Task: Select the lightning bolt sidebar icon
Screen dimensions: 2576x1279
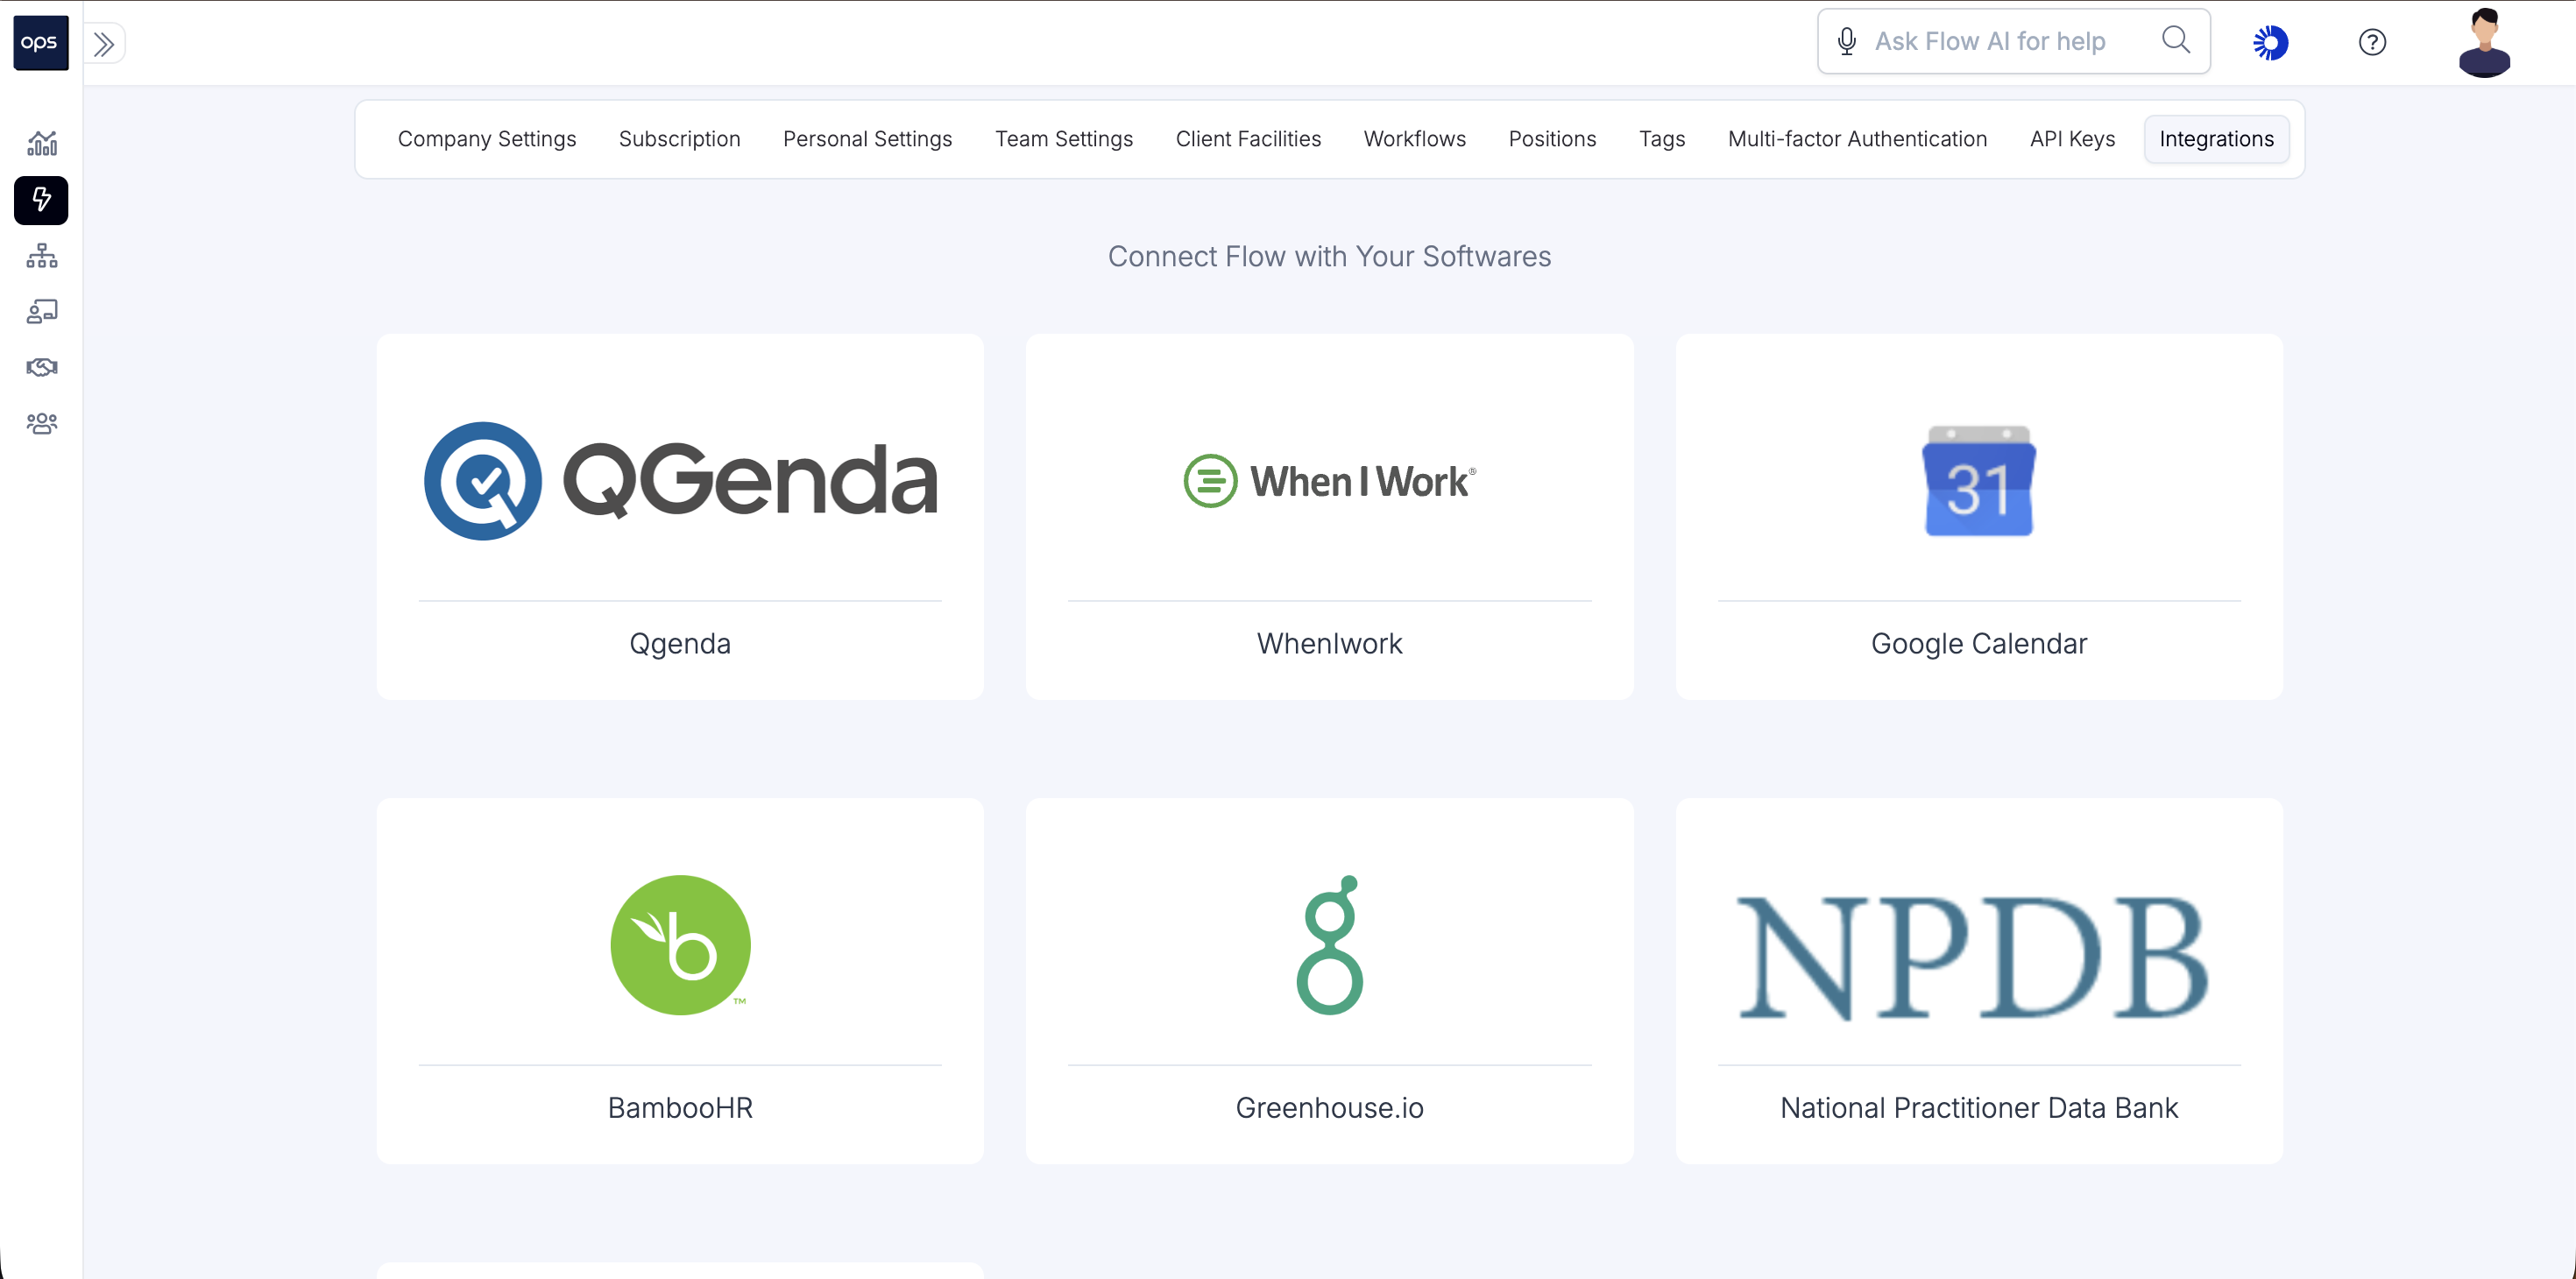Action: coord(41,200)
